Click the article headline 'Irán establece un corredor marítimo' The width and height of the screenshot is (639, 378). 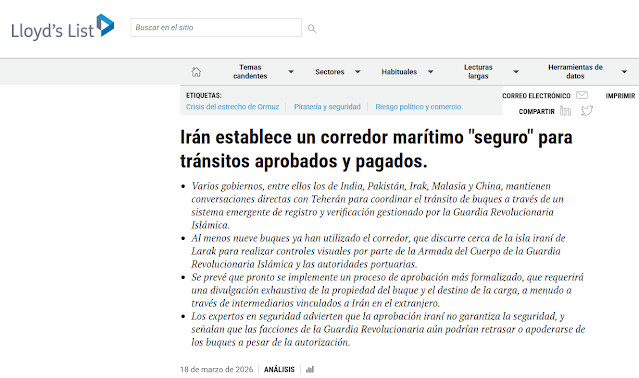[x=376, y=149]
